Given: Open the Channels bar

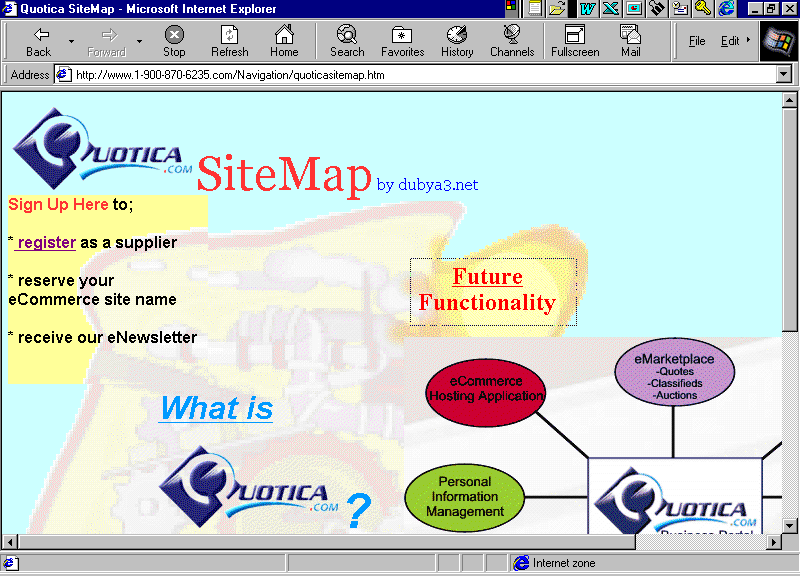Looking at the screenshot, I should tap(512, 41).
